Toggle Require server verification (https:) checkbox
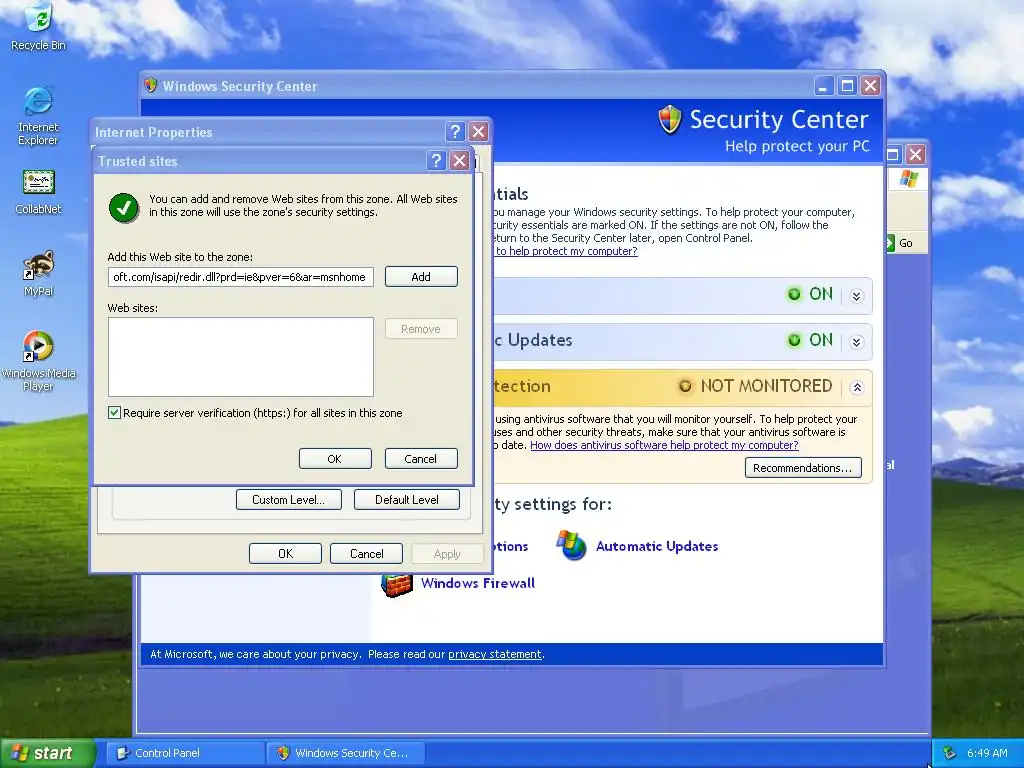Viewport: 1024px width, 768px height. (114, 413)
